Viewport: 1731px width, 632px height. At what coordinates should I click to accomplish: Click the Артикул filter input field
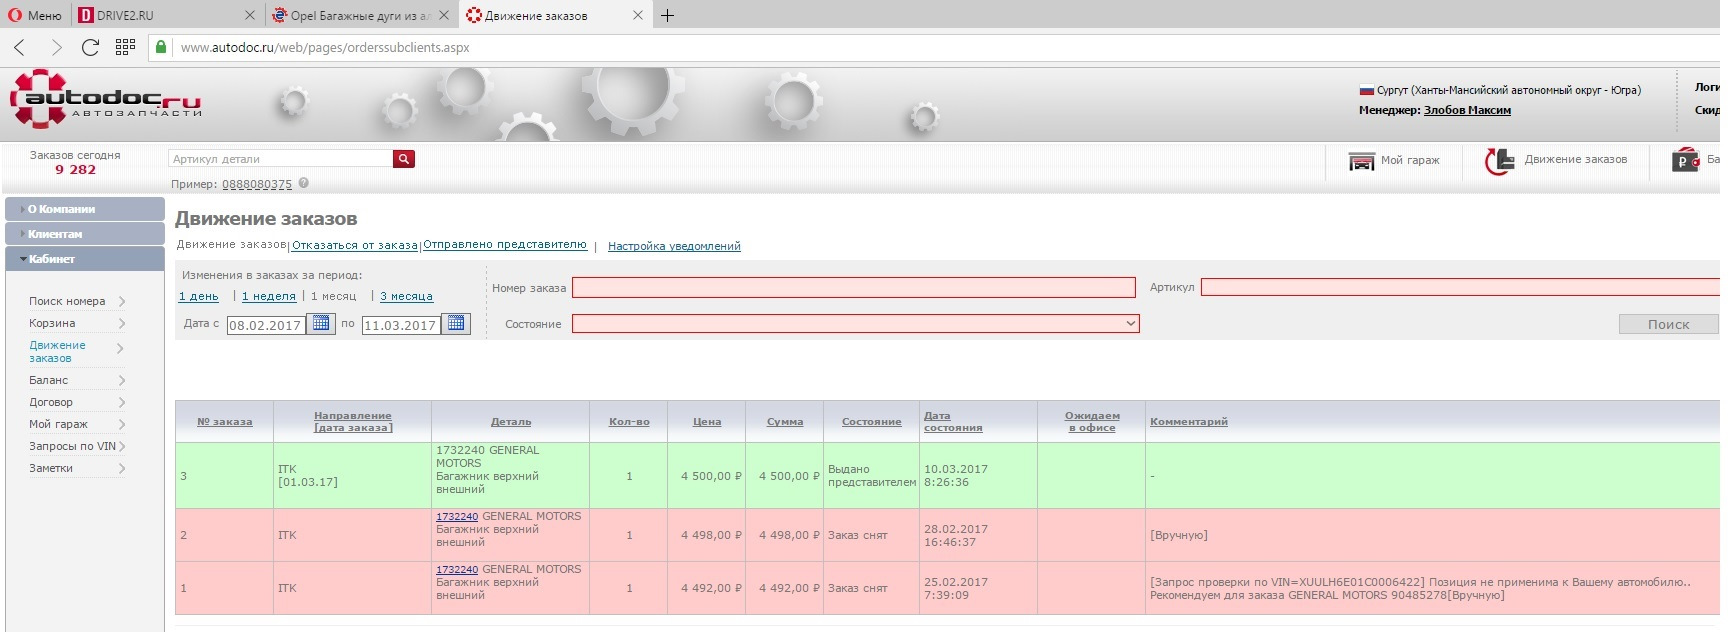[x=1460, y=287]
